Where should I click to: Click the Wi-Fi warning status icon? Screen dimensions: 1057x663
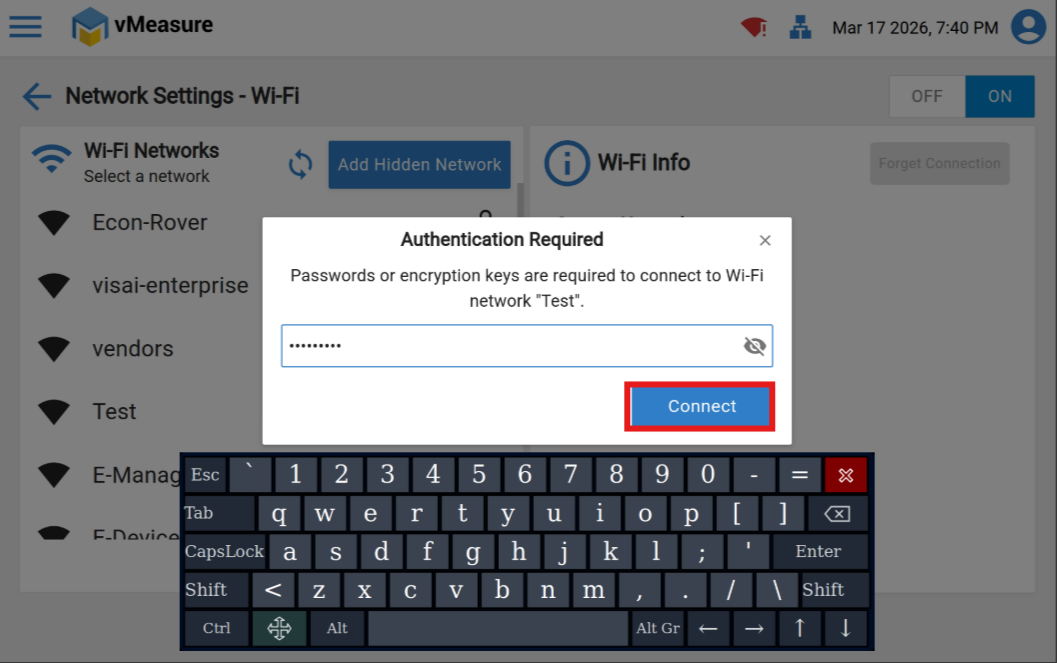click(754, 28)
